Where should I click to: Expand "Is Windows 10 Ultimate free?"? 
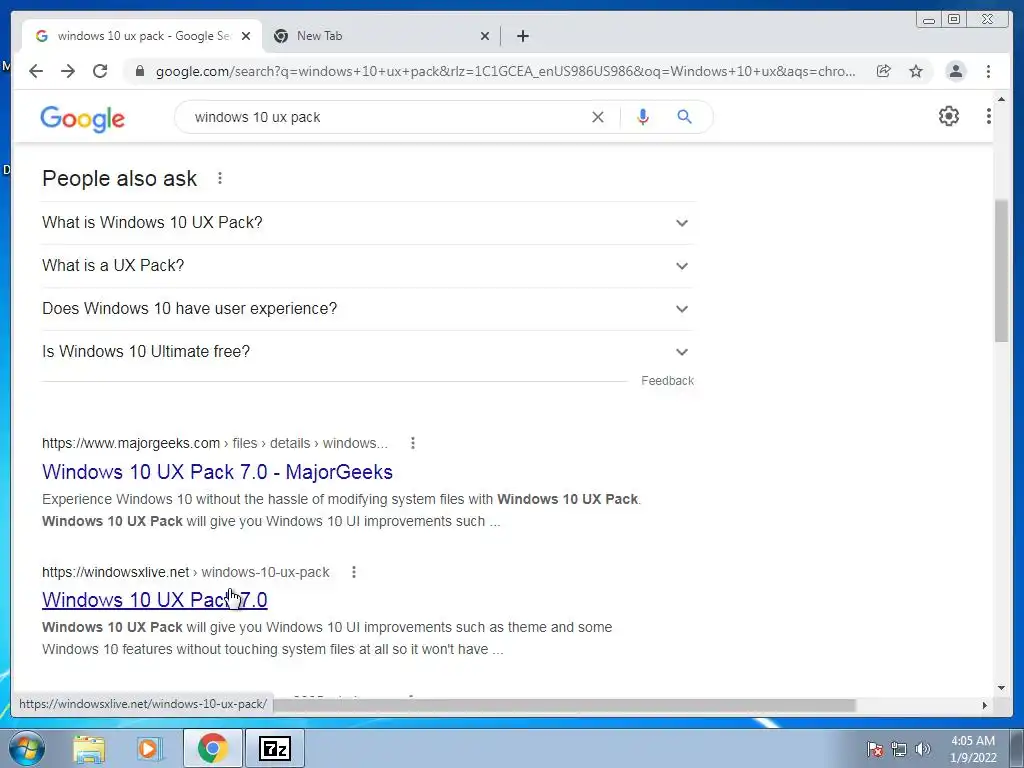[x=367, y=352]
